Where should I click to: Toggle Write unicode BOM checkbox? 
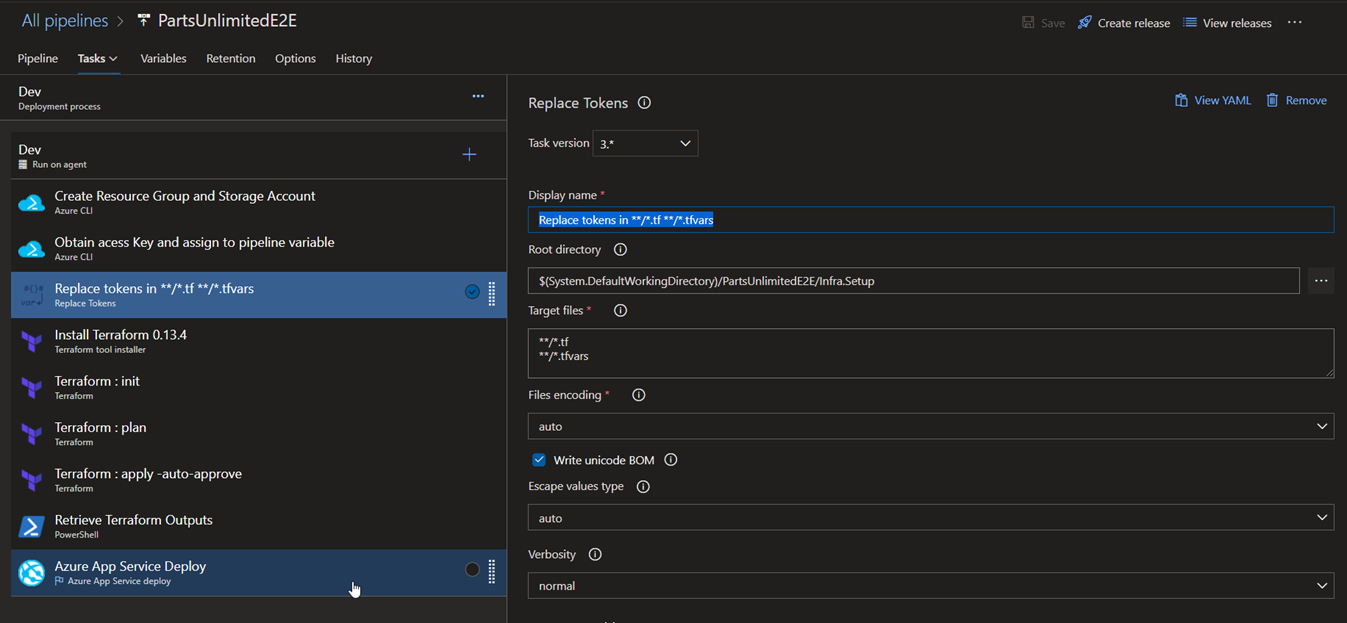click(x=539, y=460)
